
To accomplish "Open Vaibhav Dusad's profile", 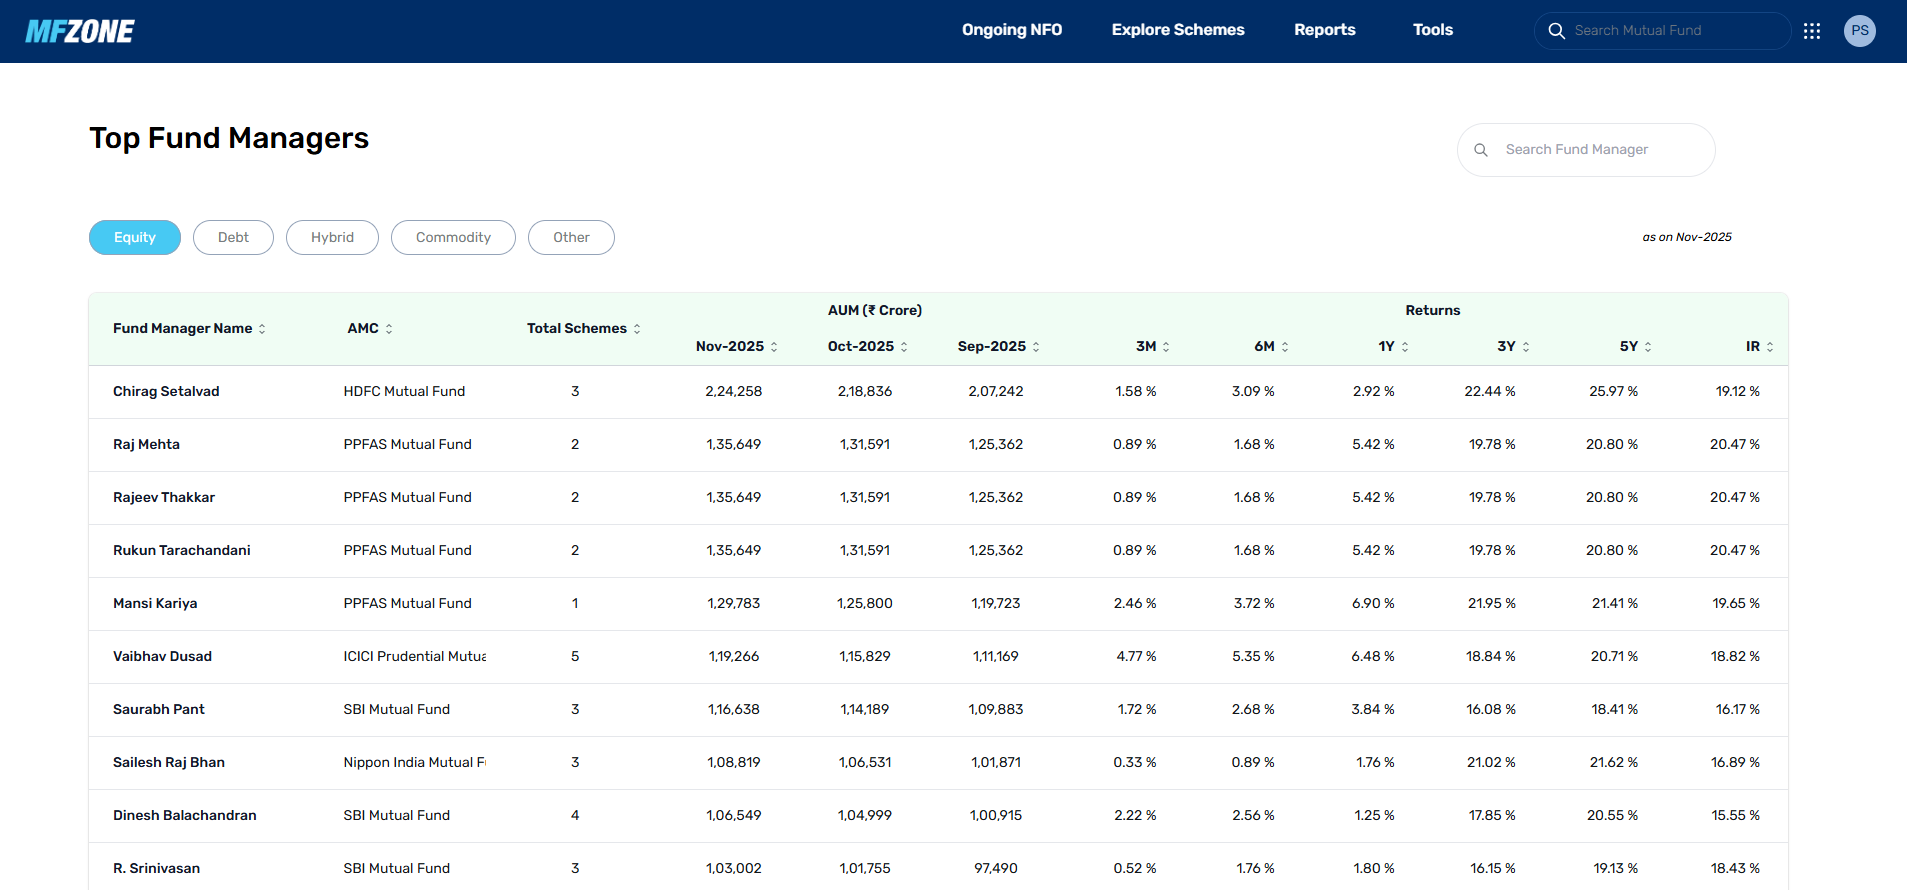I will (x=162, y=657).
